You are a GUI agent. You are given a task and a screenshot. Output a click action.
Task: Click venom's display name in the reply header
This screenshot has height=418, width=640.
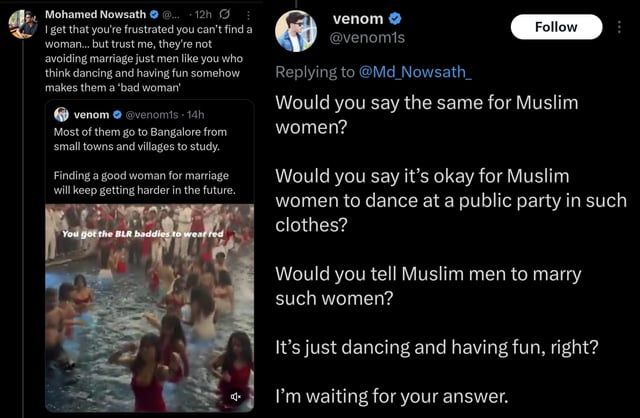point(356,19)
